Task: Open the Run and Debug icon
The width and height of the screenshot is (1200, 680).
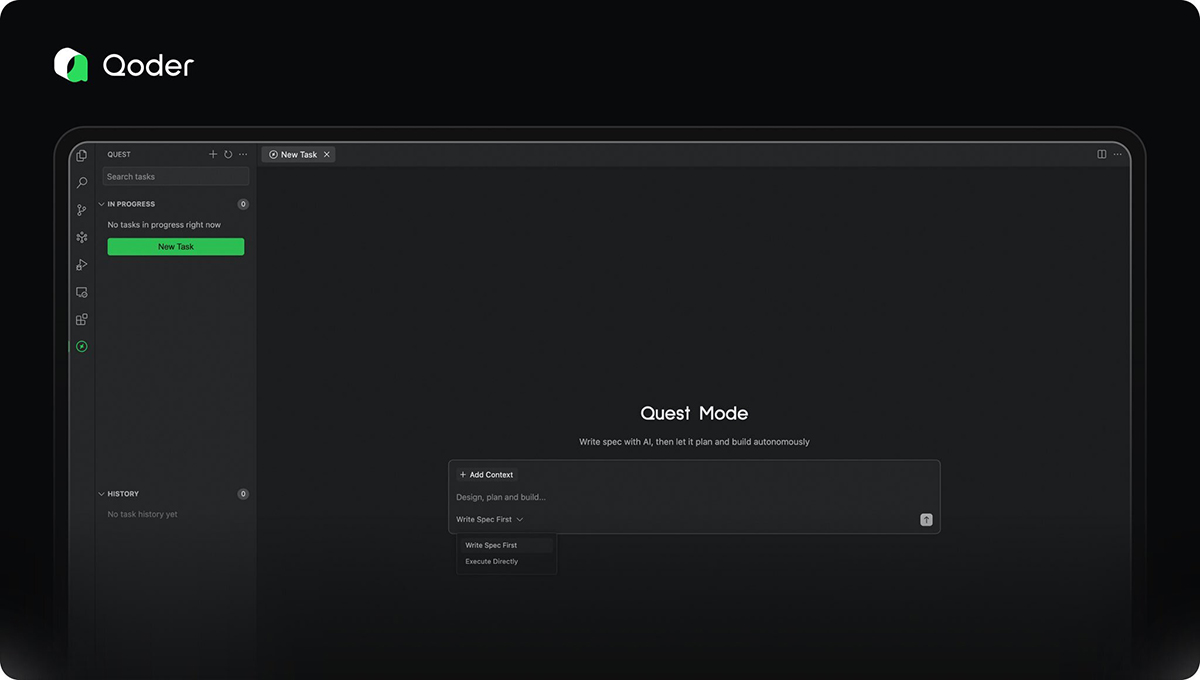Action: point(82,265)
